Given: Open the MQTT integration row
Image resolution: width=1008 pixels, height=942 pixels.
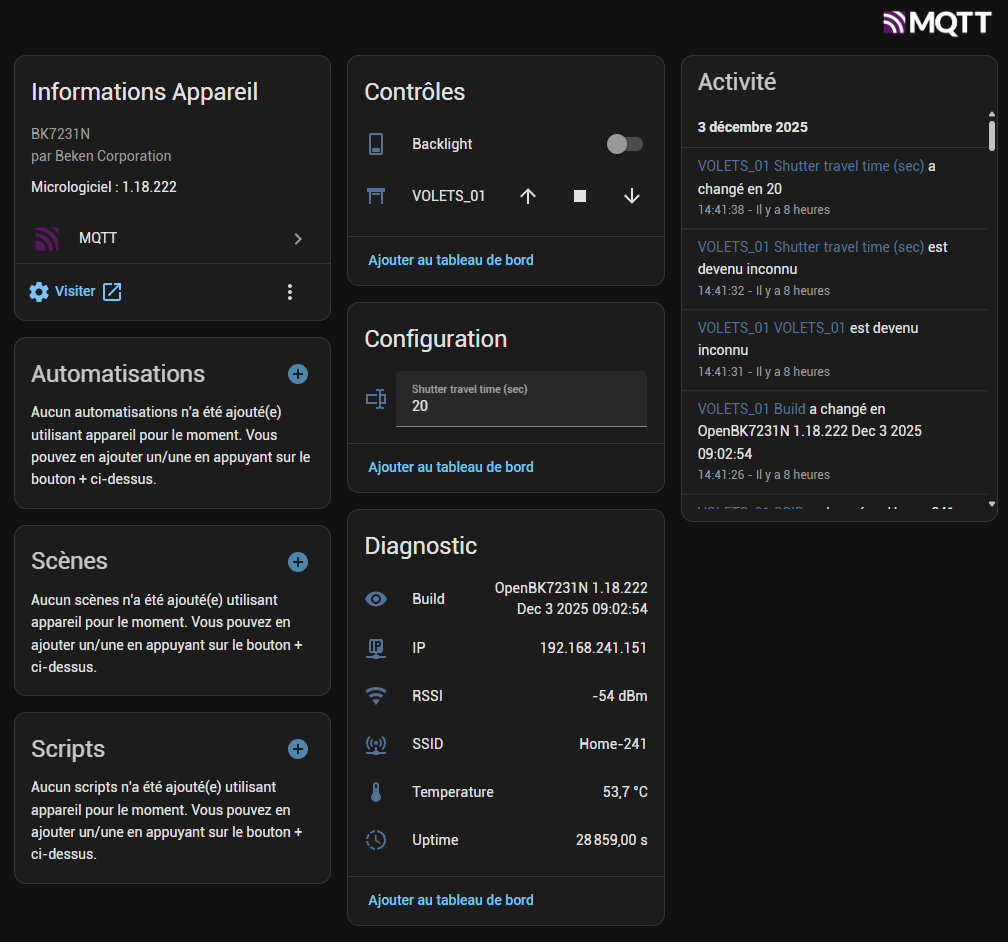Looking at the screenshot, I should 170,239.
